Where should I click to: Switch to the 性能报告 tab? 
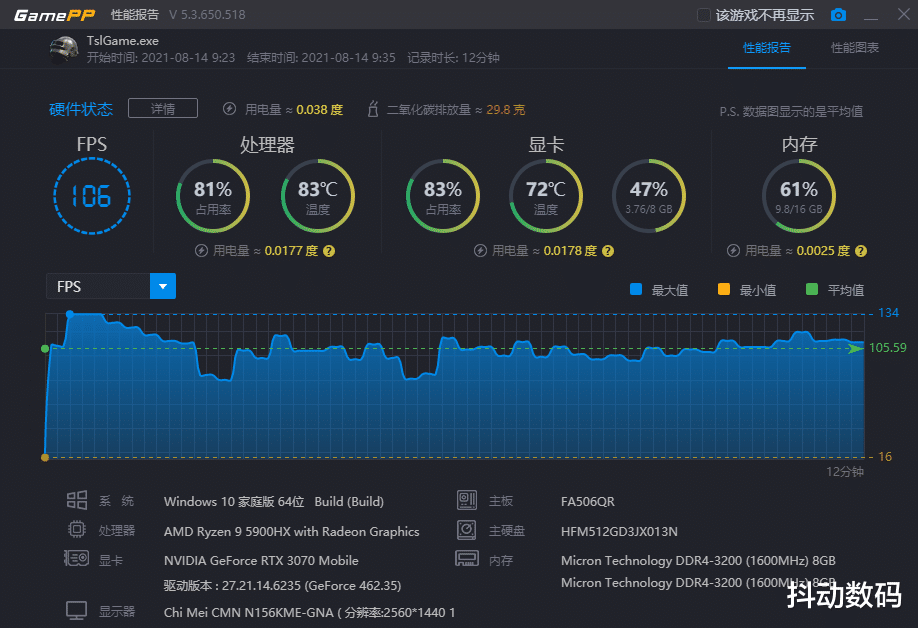point(766,48)
